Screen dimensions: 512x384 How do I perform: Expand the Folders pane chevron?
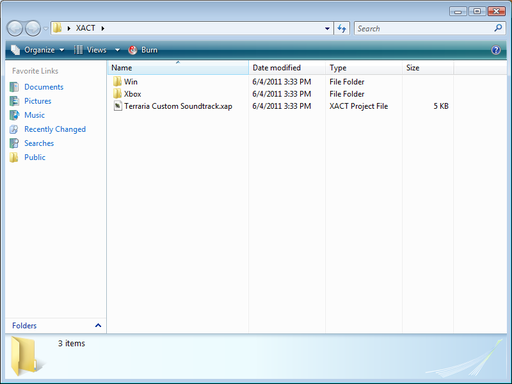98,325
